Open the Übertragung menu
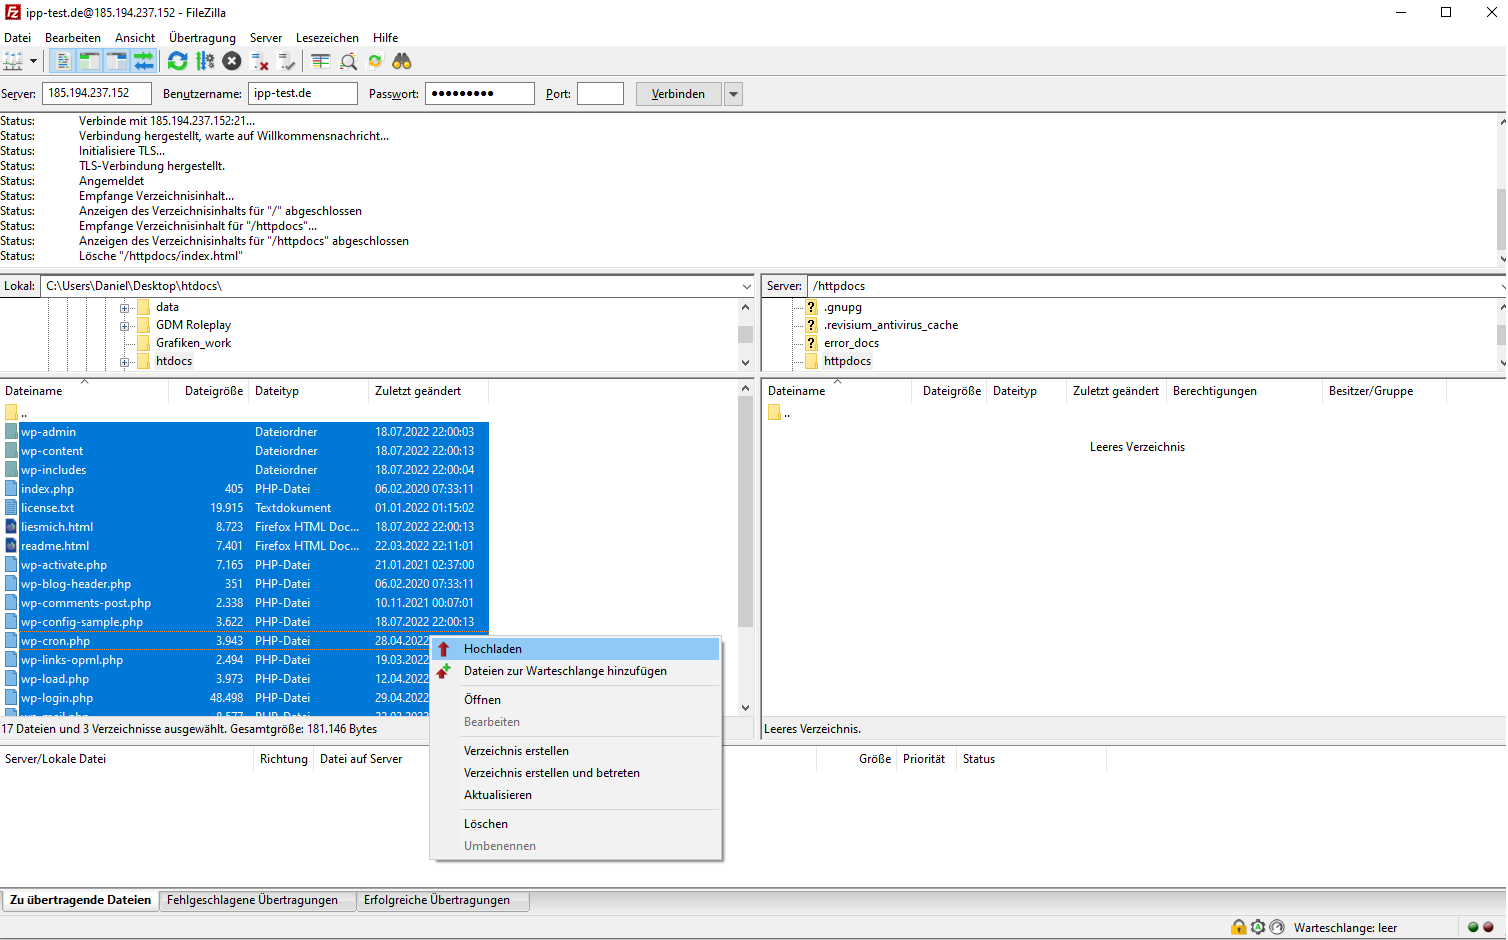 202,38
